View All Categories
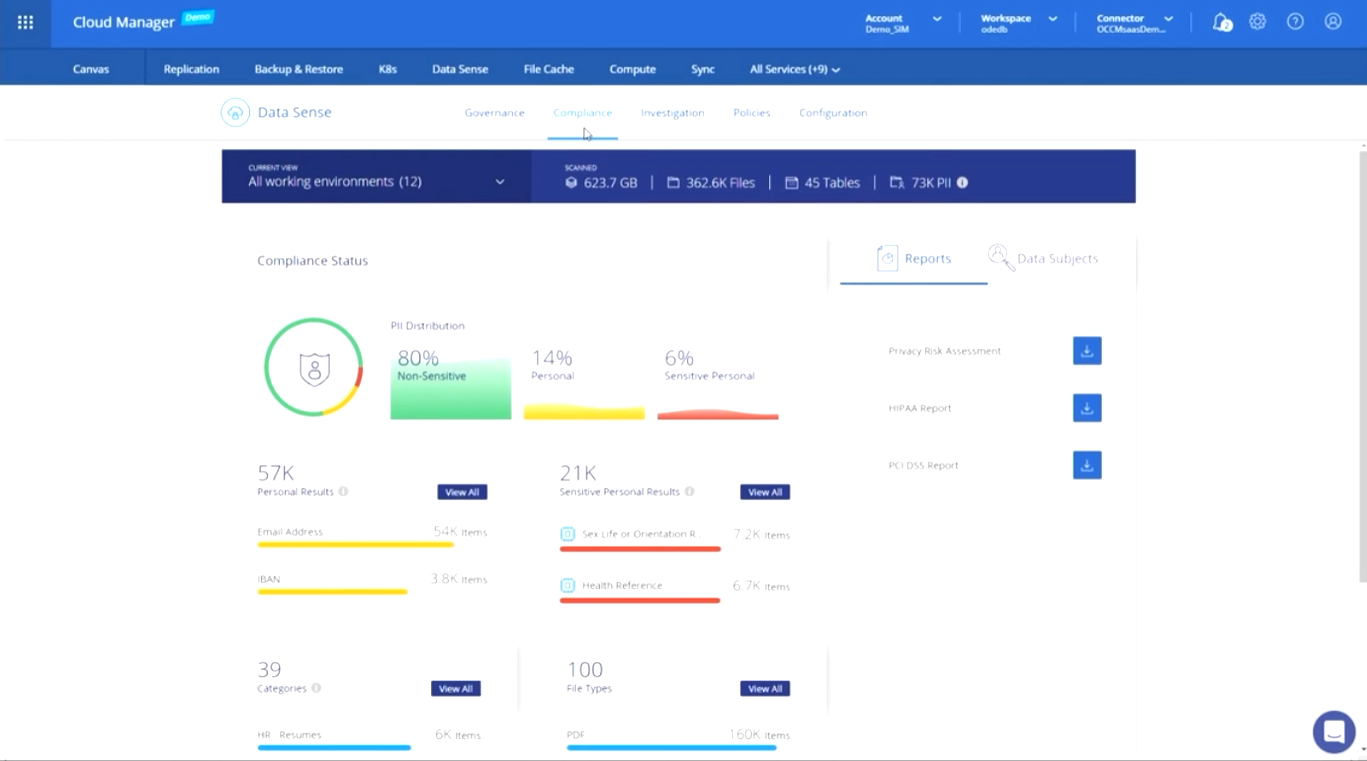Viewport: 1367px width, 761px height. pyautogui.click(x=456, y=688)
